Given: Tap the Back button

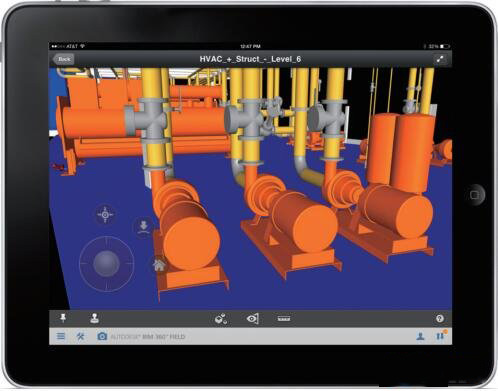Looking at the screenshot, I should [63, 59].
